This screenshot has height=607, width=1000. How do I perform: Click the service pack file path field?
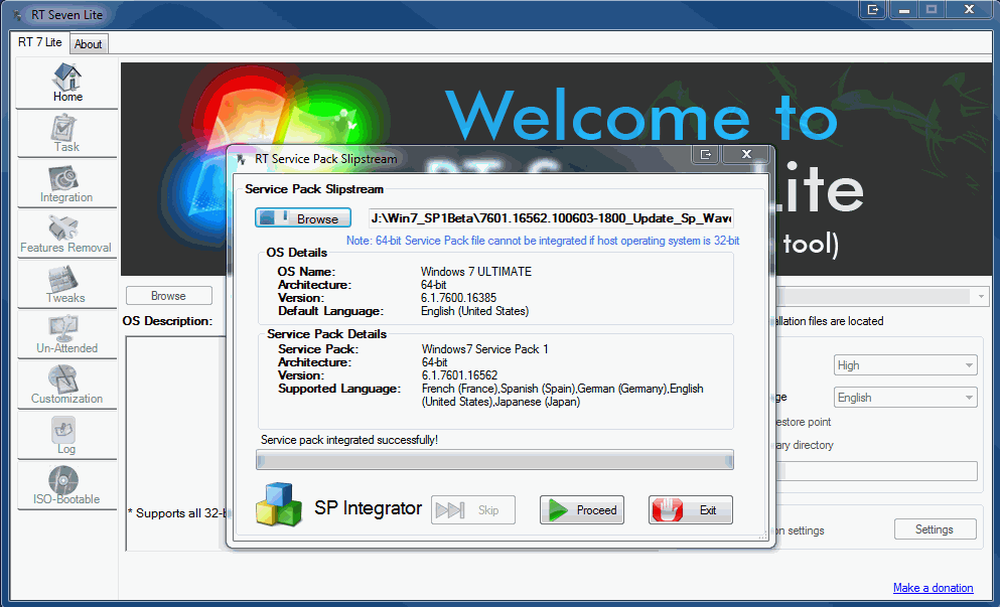pyautogui.click(x=551, y=219)
